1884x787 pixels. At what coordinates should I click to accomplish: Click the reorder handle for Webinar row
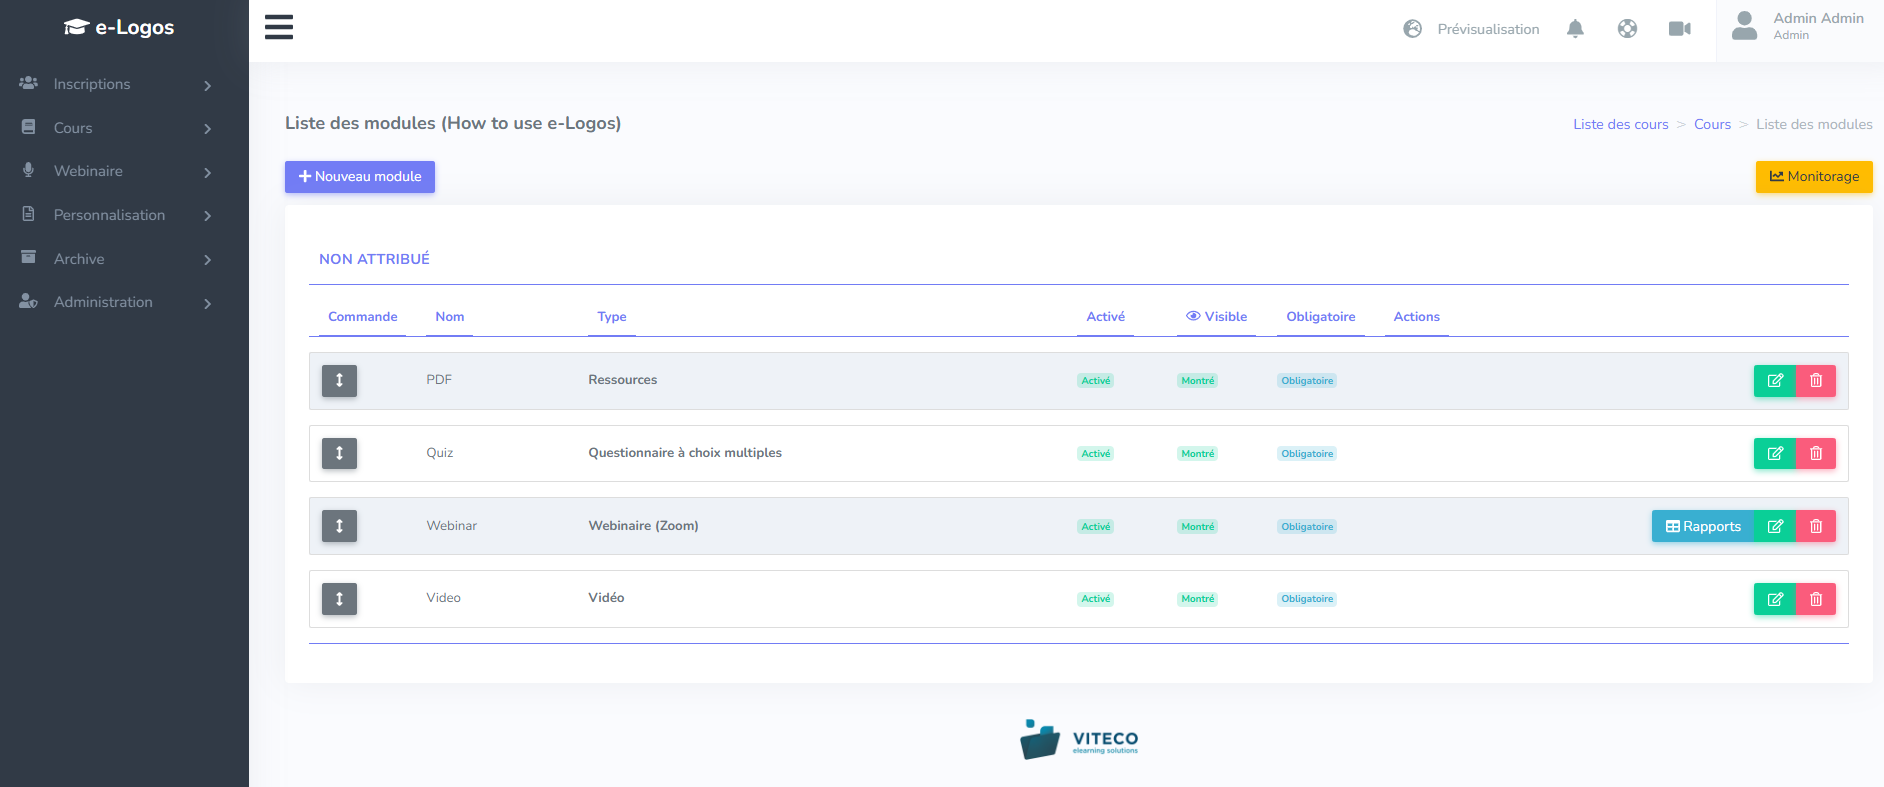coord(339,526)
